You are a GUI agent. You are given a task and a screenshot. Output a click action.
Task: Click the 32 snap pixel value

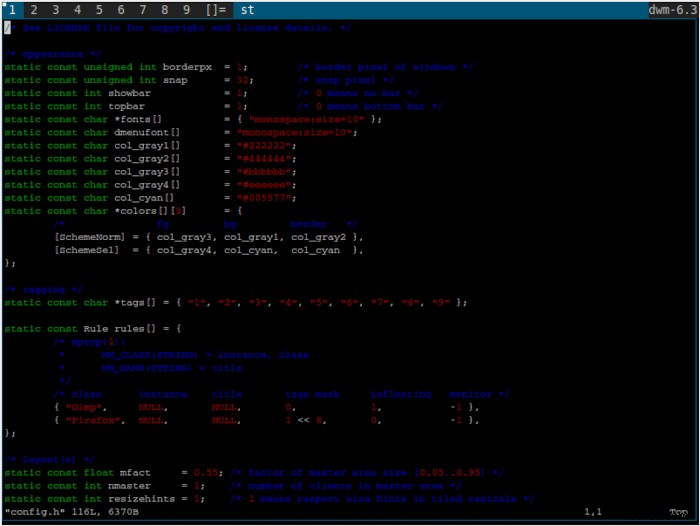242,80
